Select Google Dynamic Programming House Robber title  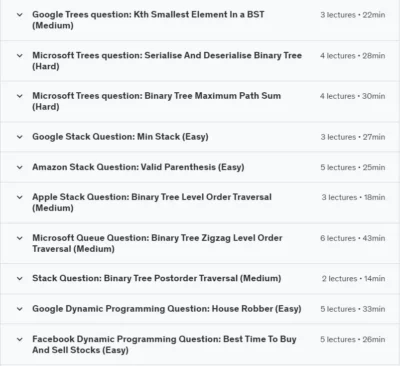[x=167, y=309]
